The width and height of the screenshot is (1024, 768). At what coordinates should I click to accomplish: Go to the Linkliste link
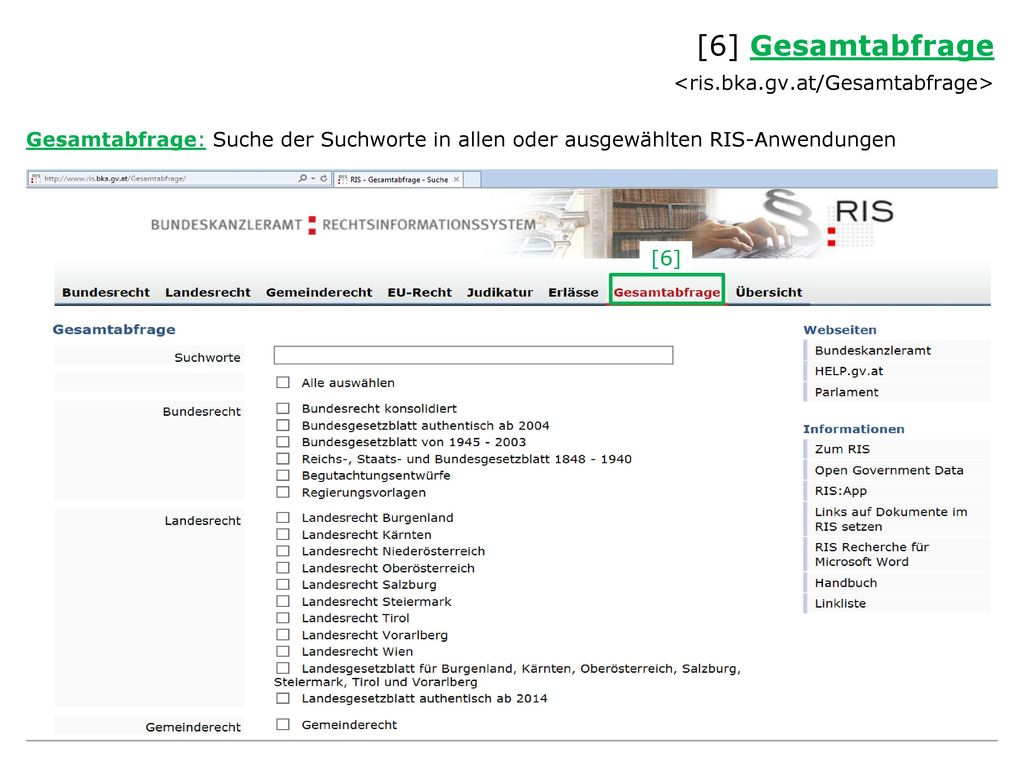840,603
